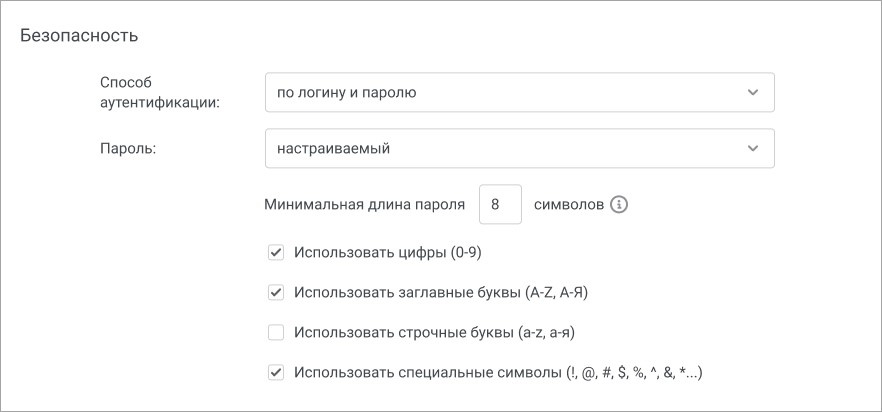The height and width of the screenshot is (412, 882).
Task: Click the info icon next to 'символов'
Action: point(619,204)
